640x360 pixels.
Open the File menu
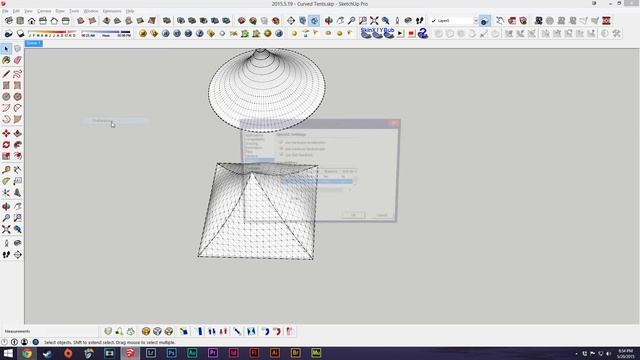pos(5,11)
